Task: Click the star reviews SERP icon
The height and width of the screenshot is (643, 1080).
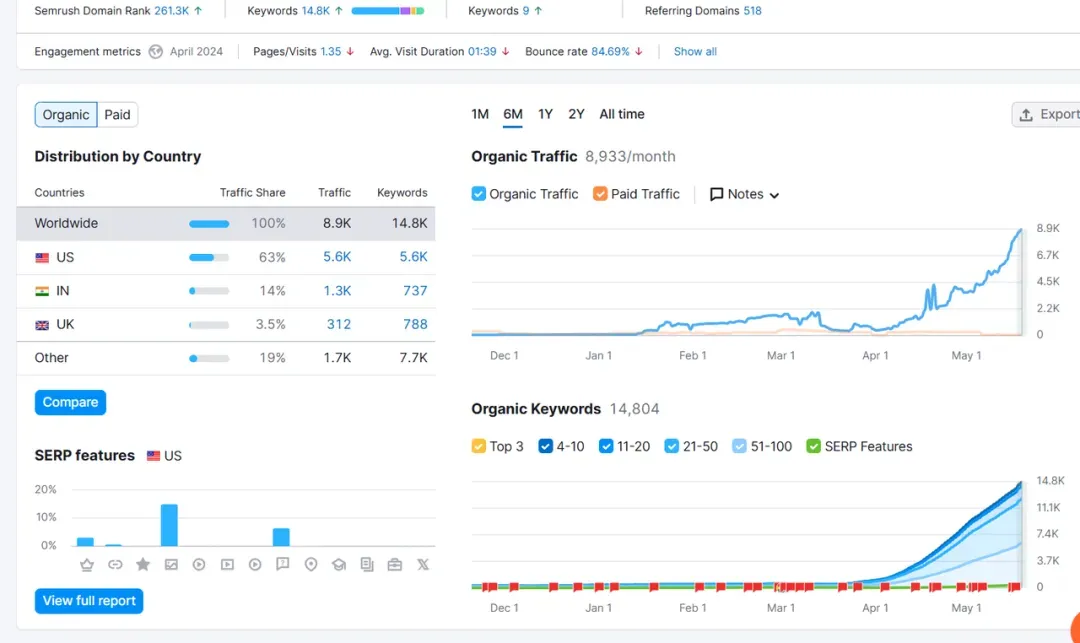Action: click(143, 565)
